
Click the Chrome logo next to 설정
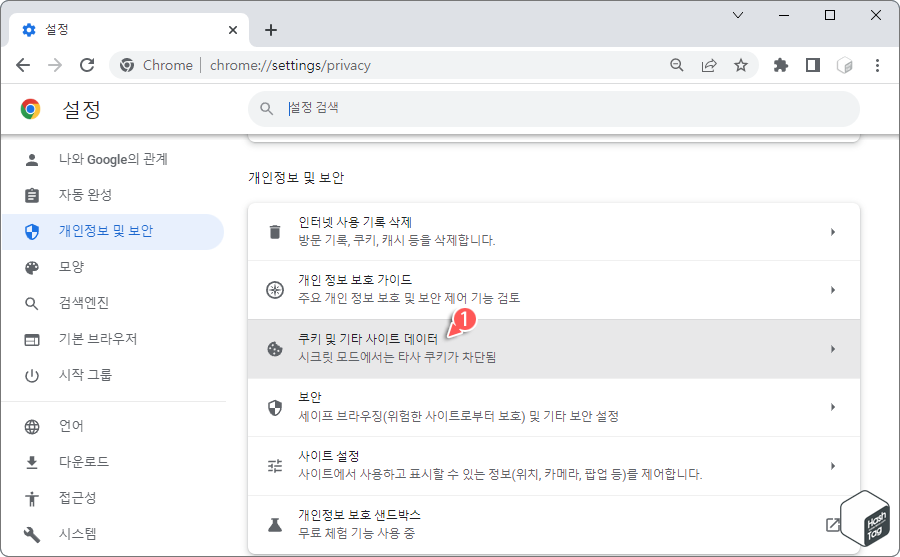pyautogui.click(x=30, y=109)
